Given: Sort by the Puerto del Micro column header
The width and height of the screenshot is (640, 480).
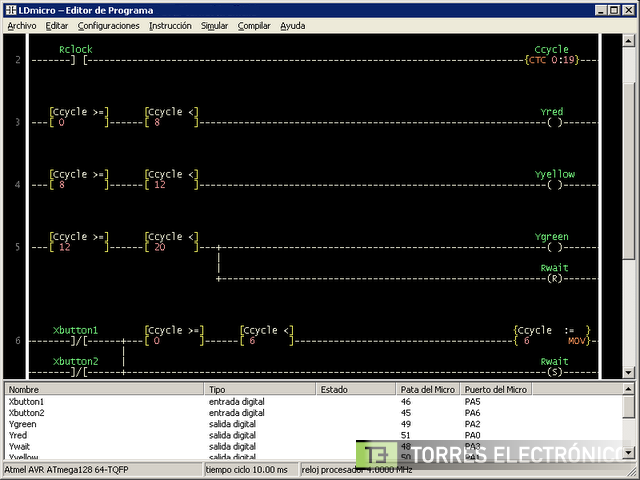Looking at the screenshot, I should (x=496, y=389).
